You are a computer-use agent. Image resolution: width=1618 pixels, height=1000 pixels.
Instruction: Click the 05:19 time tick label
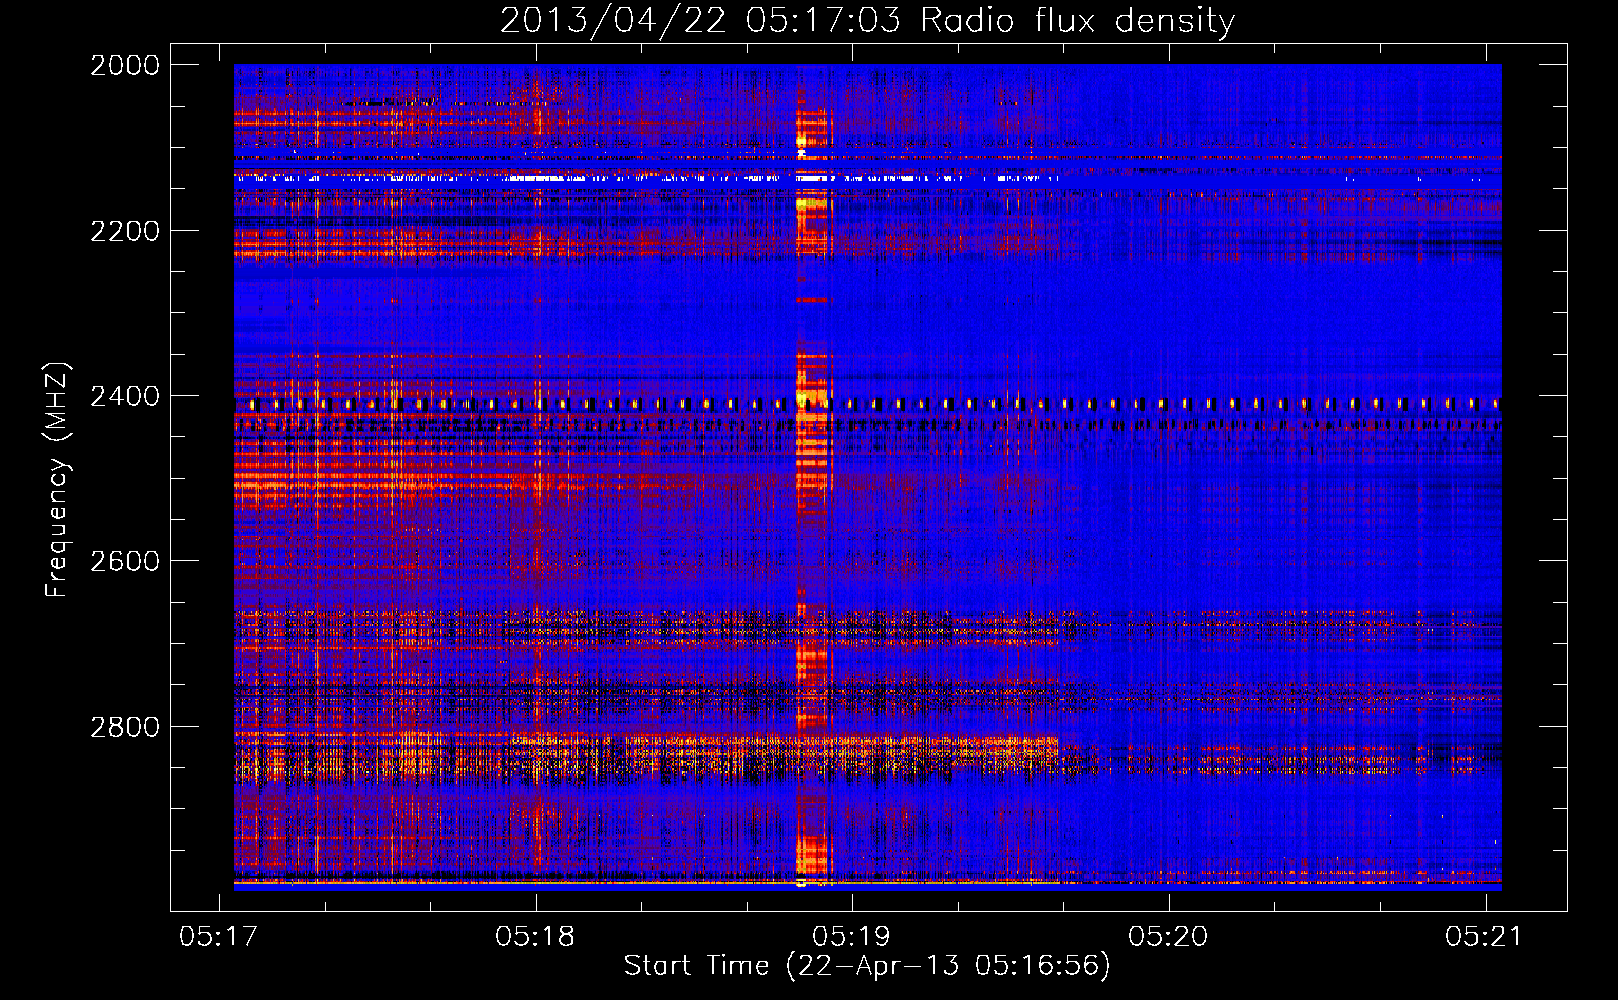851,936
